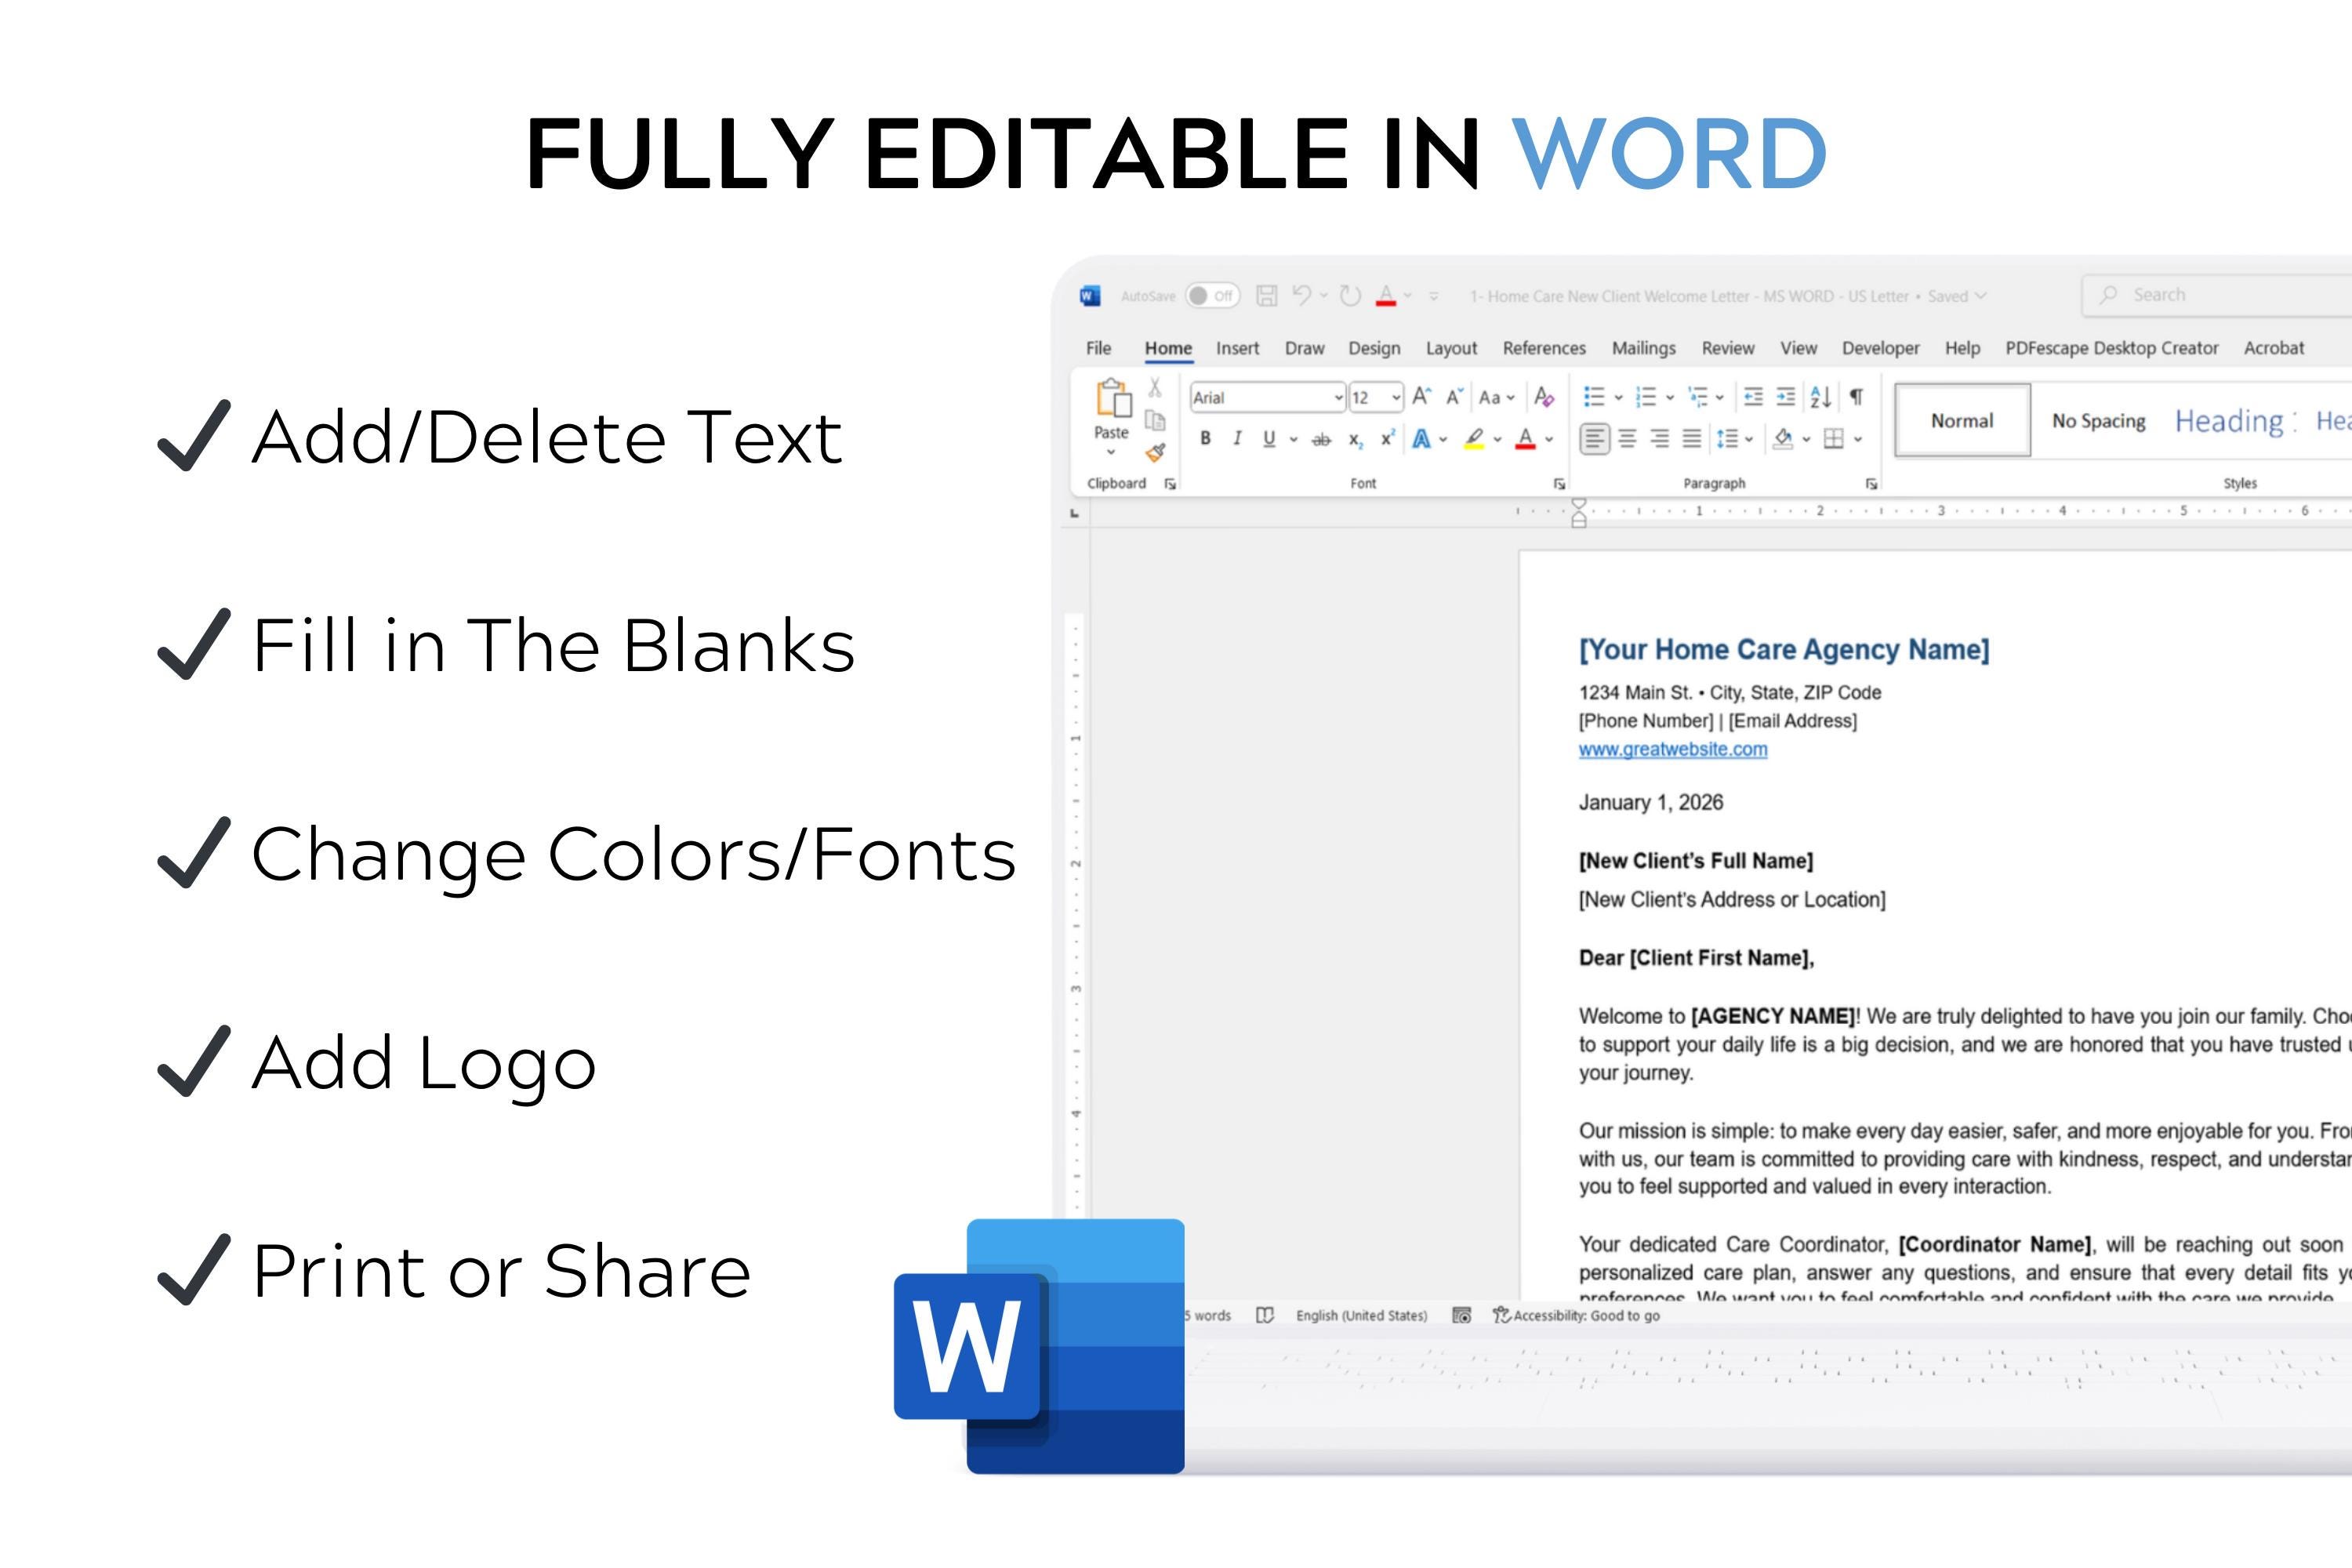
Task: Open the File tab
Action: click(x=1098, y=348)
